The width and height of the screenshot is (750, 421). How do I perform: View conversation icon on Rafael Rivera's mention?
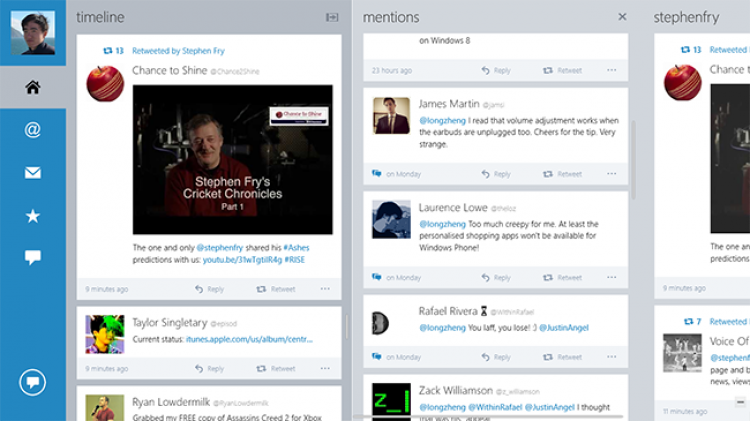pyautogui.click(x=377, y=356)
